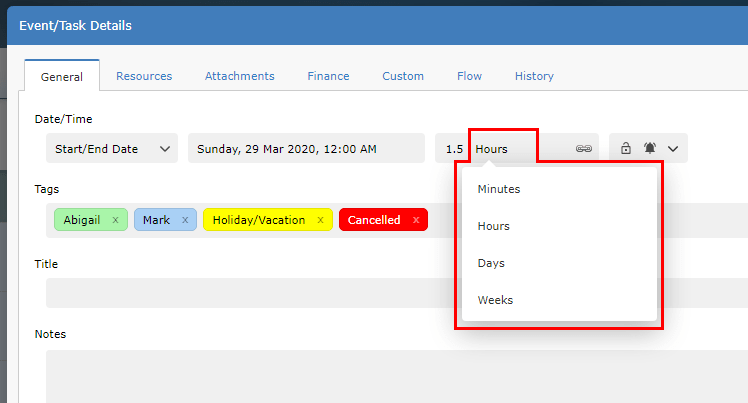Remove the Holiday/Vacation tag

321,220
